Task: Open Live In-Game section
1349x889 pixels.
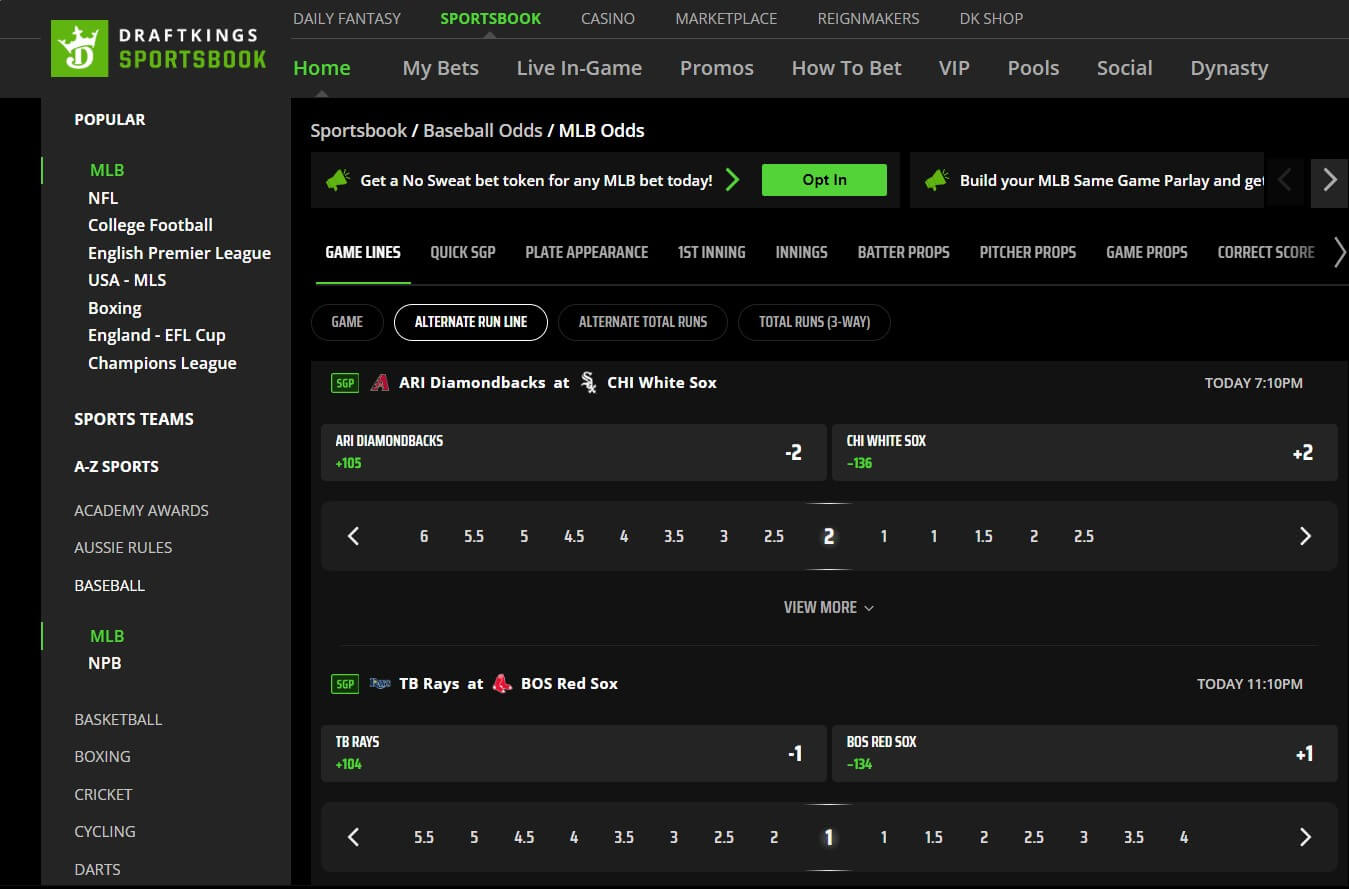Action: 579,68
